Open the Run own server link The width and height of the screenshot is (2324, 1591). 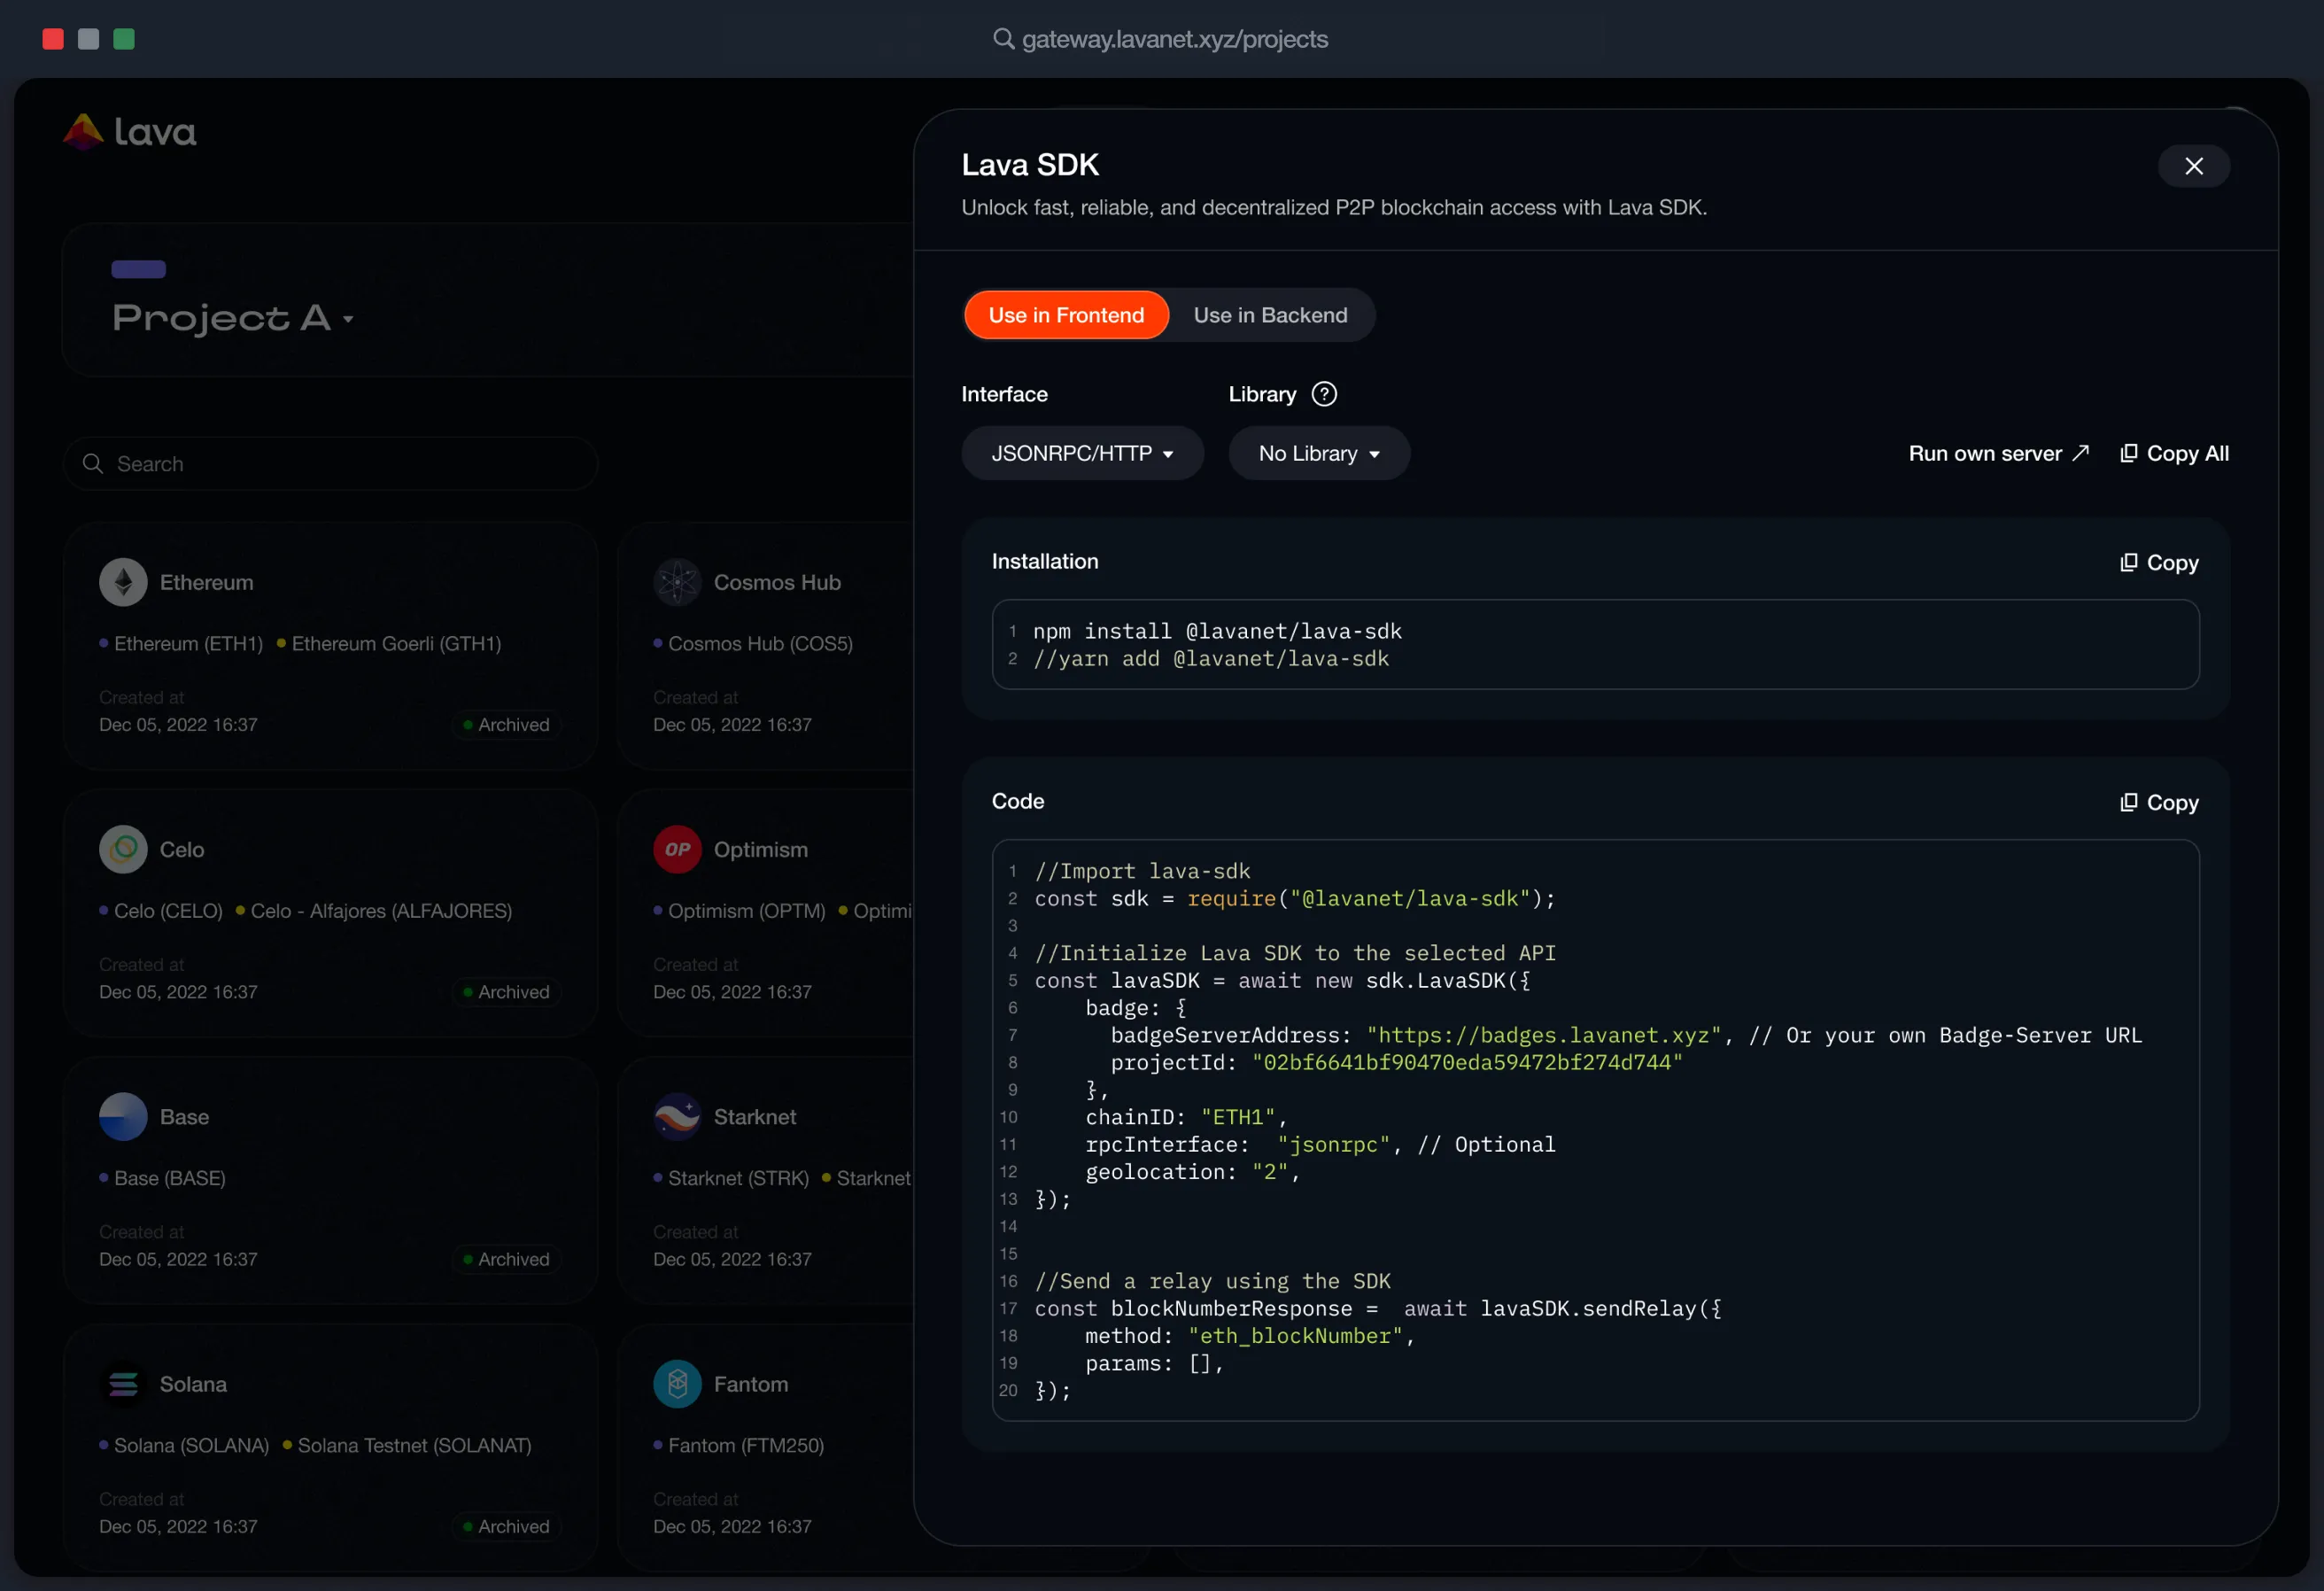pyautogui.click(x=1998, y=453)
